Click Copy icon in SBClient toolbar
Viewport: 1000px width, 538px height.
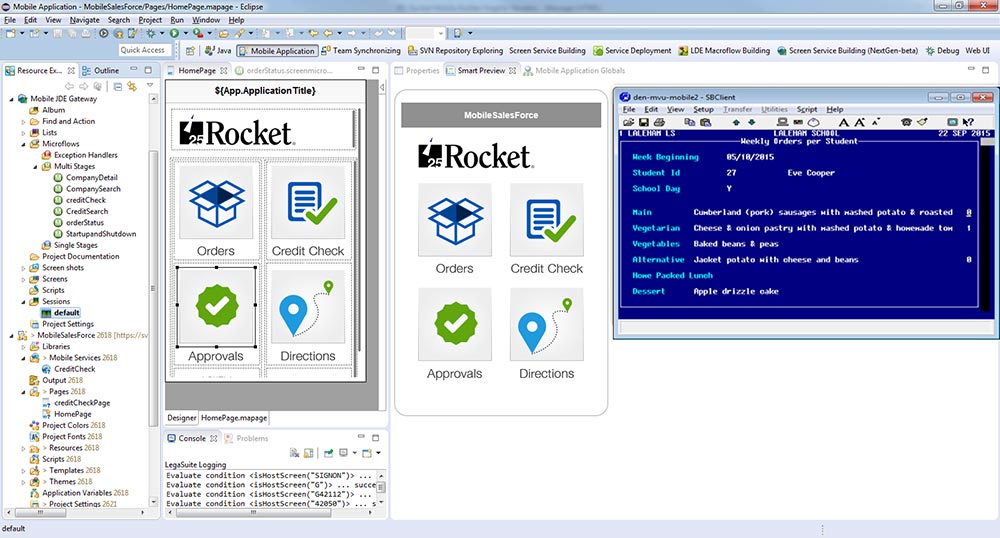[689, 122]
